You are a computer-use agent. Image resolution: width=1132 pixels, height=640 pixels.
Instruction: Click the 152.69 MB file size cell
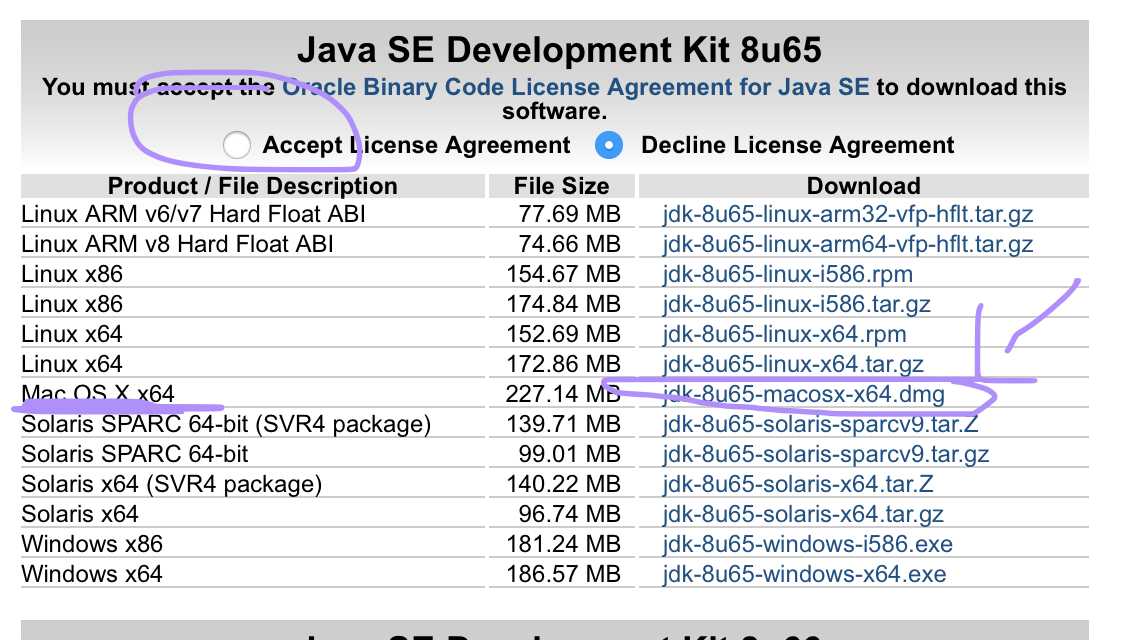563,335
